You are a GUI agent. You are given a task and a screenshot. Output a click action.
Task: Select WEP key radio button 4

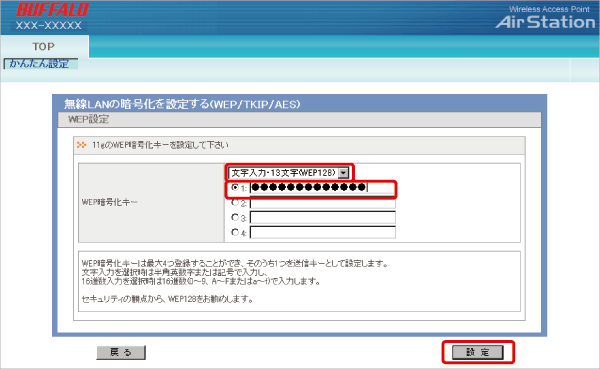(235, 232)
